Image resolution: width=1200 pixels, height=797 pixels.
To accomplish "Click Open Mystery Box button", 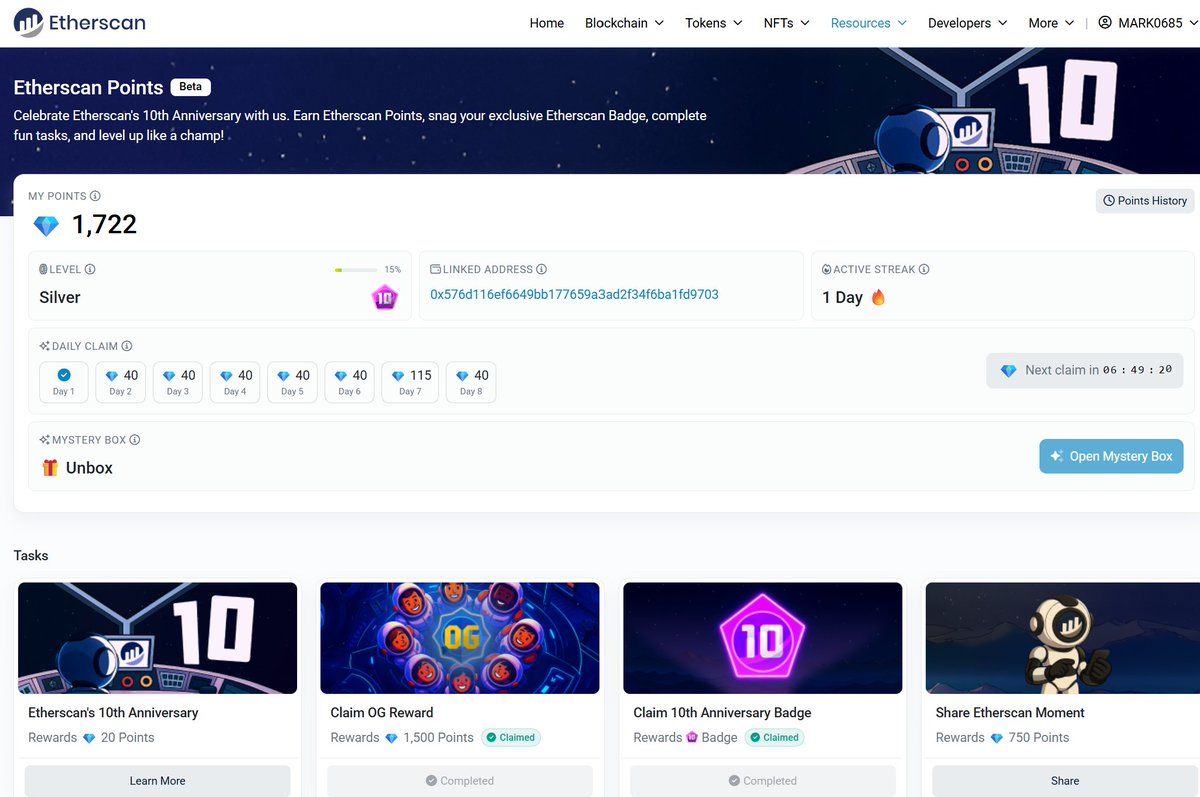I will click(1111, 456).
